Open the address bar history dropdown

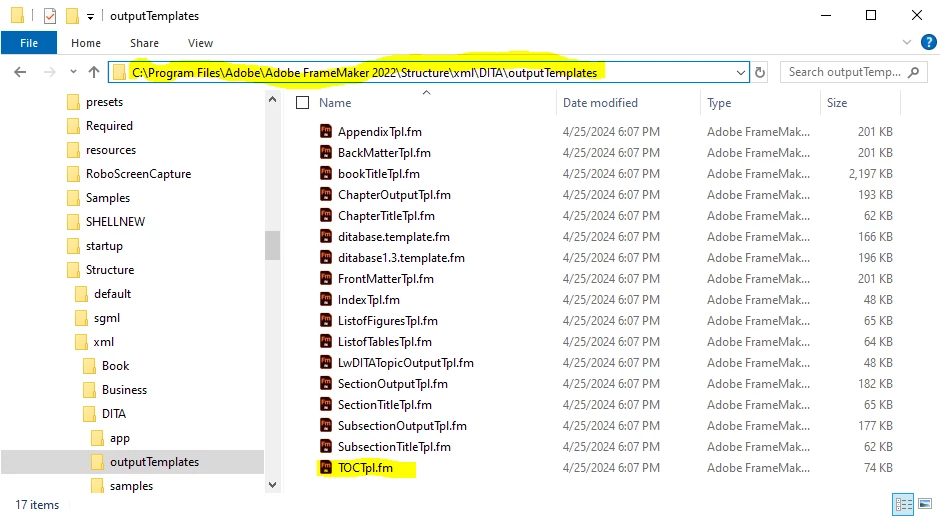click(x=741, y=72)
